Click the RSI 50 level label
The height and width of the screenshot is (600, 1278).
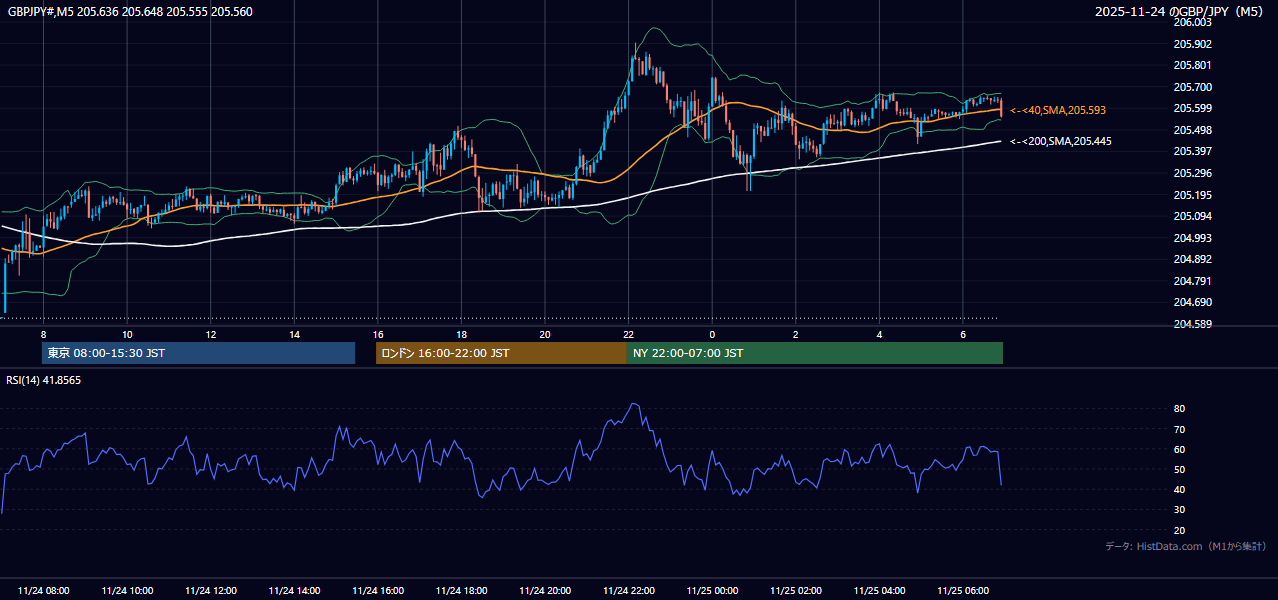1180,469
